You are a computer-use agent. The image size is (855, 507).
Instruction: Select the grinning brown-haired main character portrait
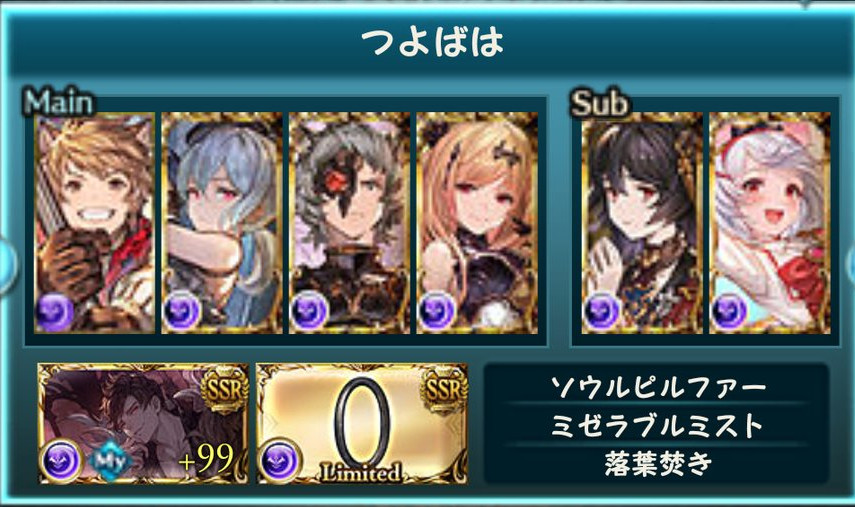pyautogui.click(x=94, y=223)
